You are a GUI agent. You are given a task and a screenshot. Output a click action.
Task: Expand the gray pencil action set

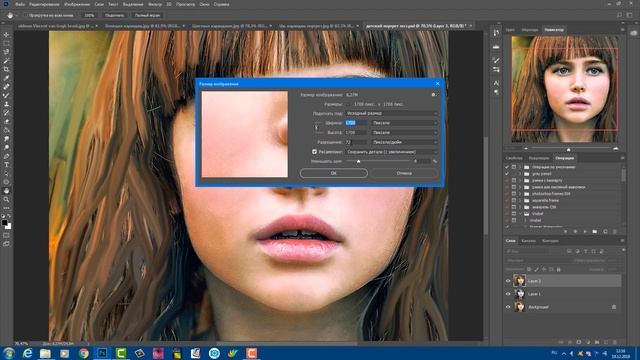520,173
